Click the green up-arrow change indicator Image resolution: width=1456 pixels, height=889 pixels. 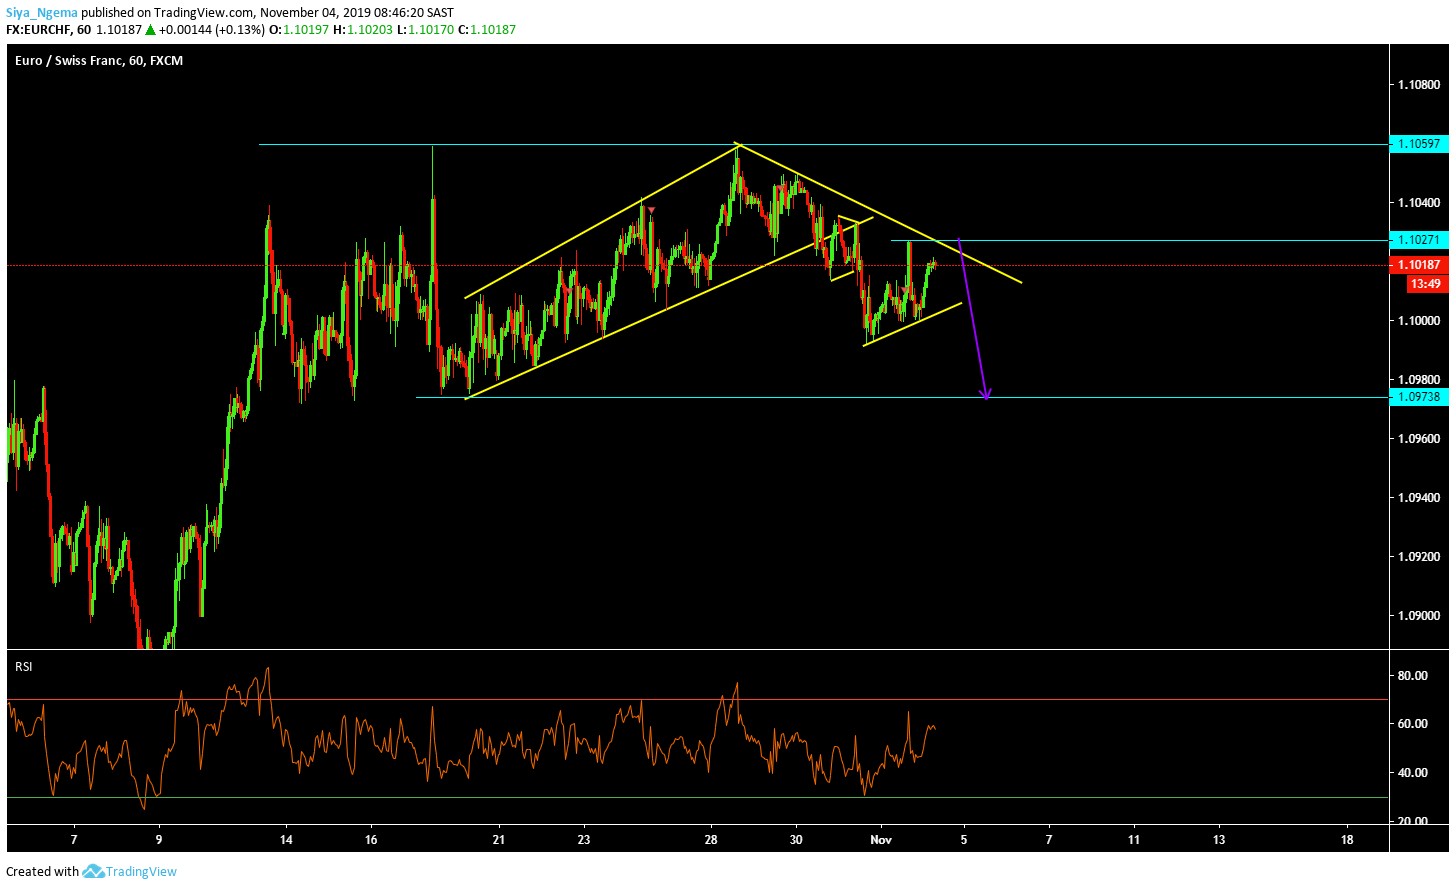[x=150, y=30]
